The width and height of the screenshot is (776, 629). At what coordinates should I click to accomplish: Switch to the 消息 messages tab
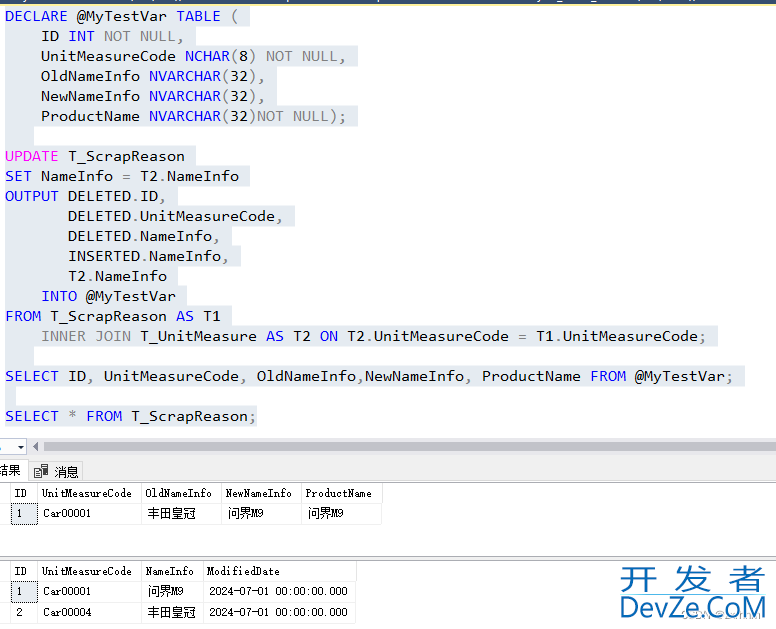(55, 472)
